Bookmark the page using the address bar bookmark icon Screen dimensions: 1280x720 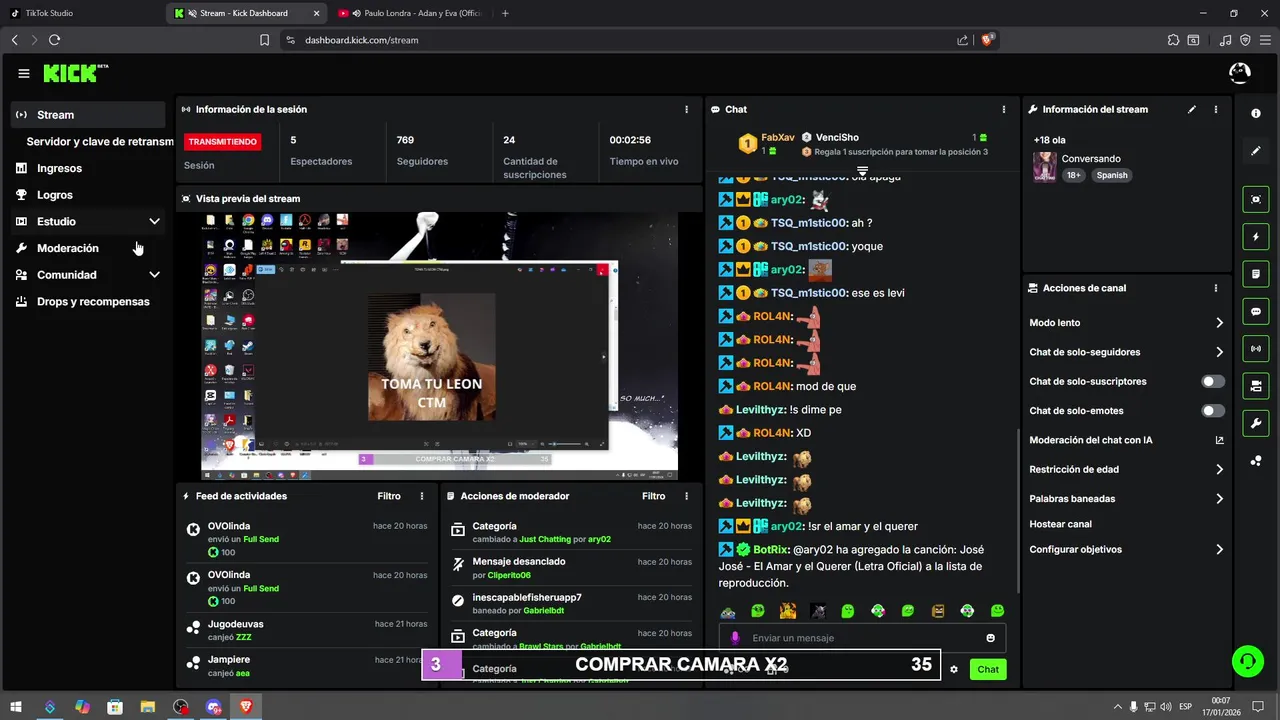coord(264,40)
